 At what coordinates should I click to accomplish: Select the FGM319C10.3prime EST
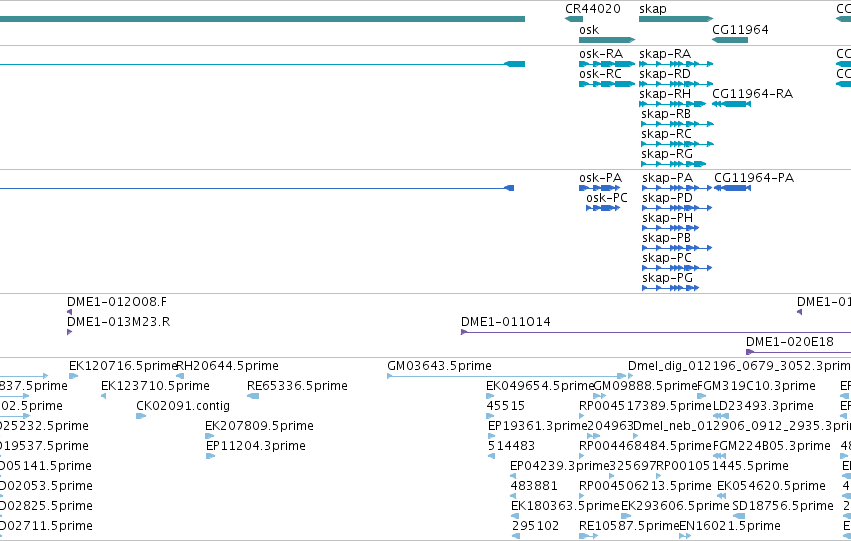[701, 396]
